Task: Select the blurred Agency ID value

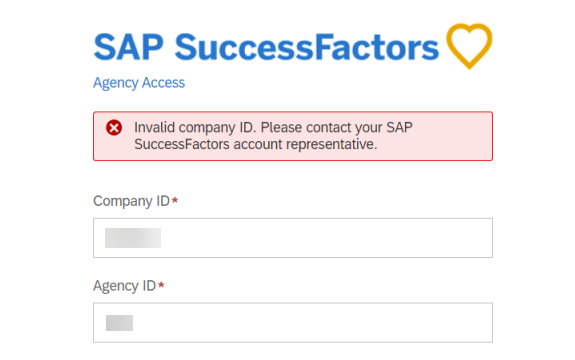Action: 120,323
